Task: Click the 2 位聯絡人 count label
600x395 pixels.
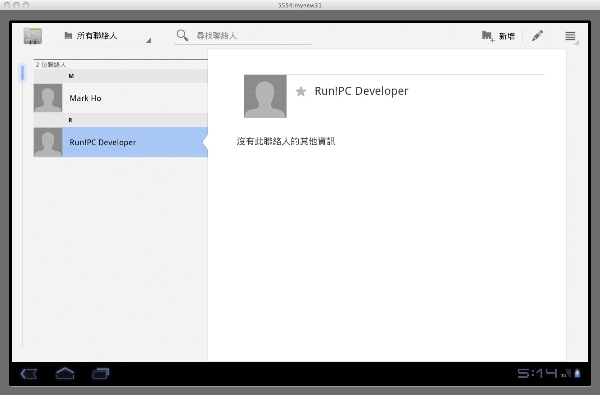Action: [x=51, y=65]
